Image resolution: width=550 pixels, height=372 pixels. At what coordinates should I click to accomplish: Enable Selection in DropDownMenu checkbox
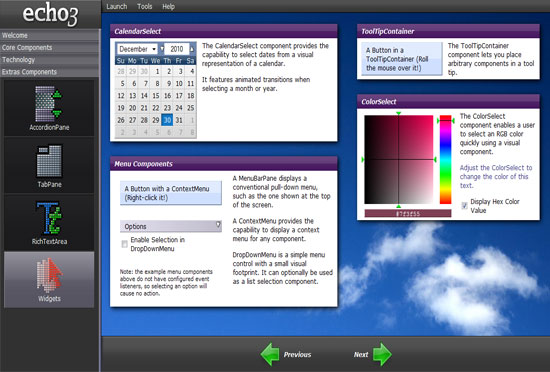[x=125, y=244]
